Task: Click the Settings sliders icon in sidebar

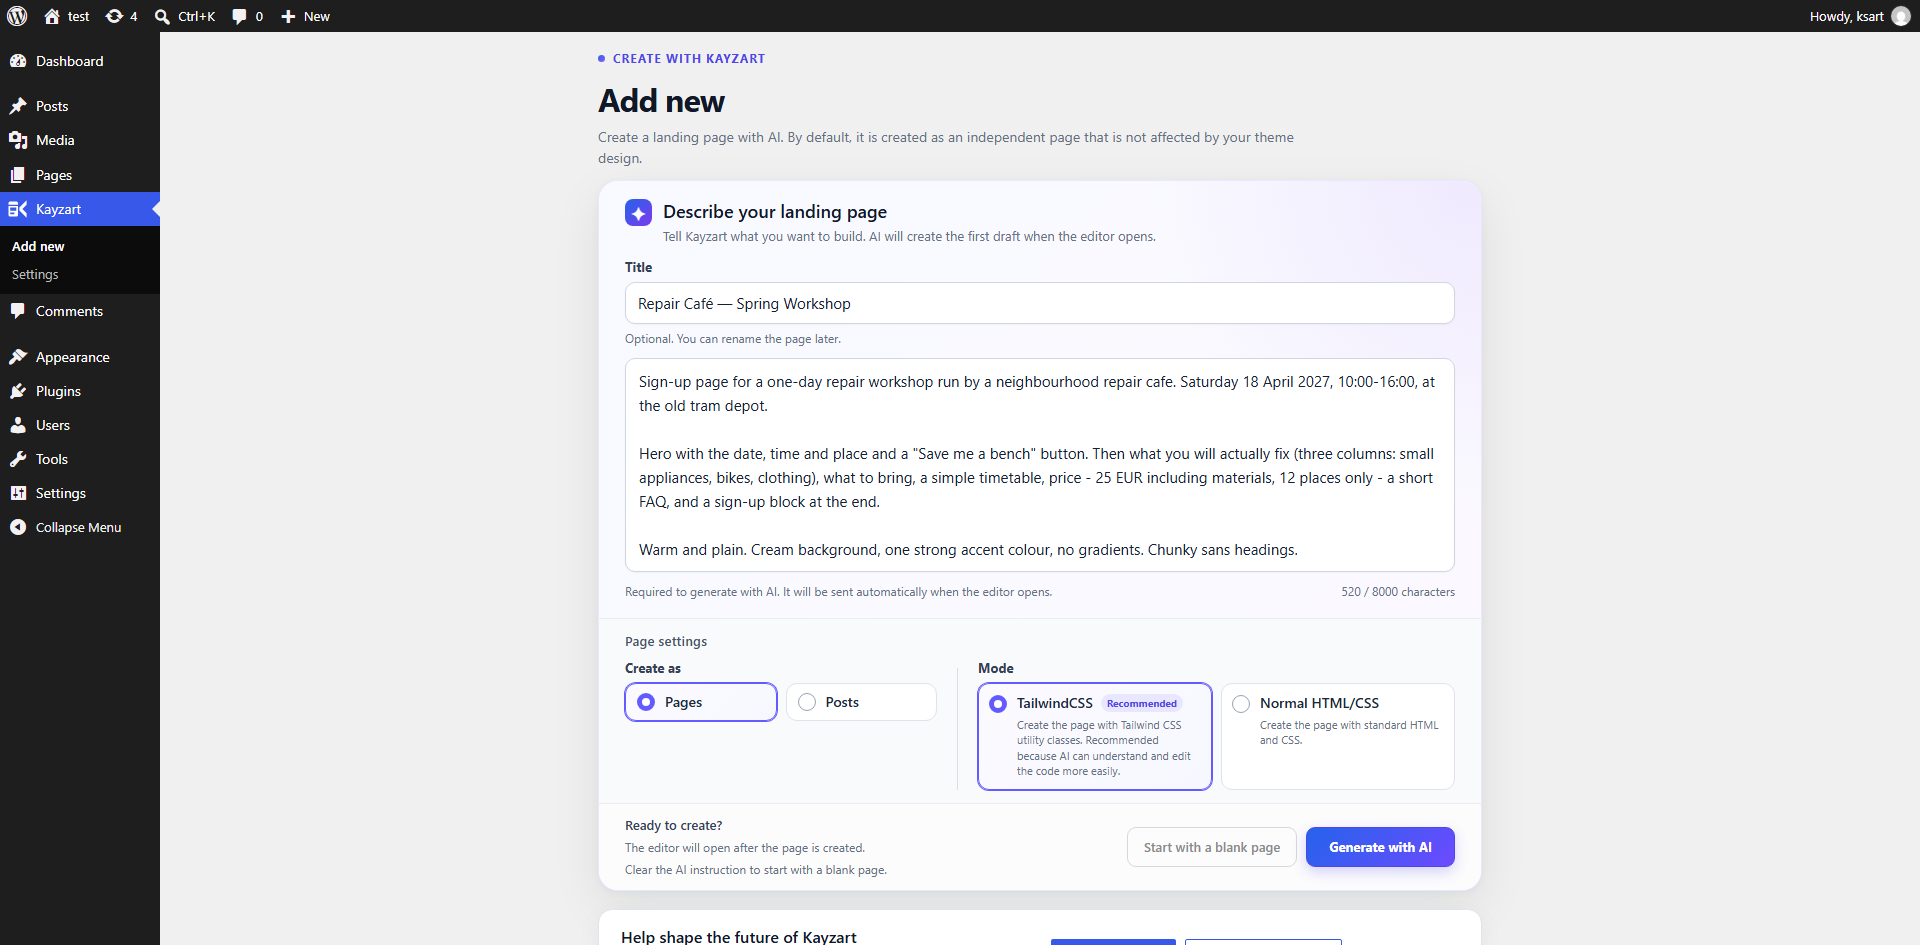Action: click(18, 493)
